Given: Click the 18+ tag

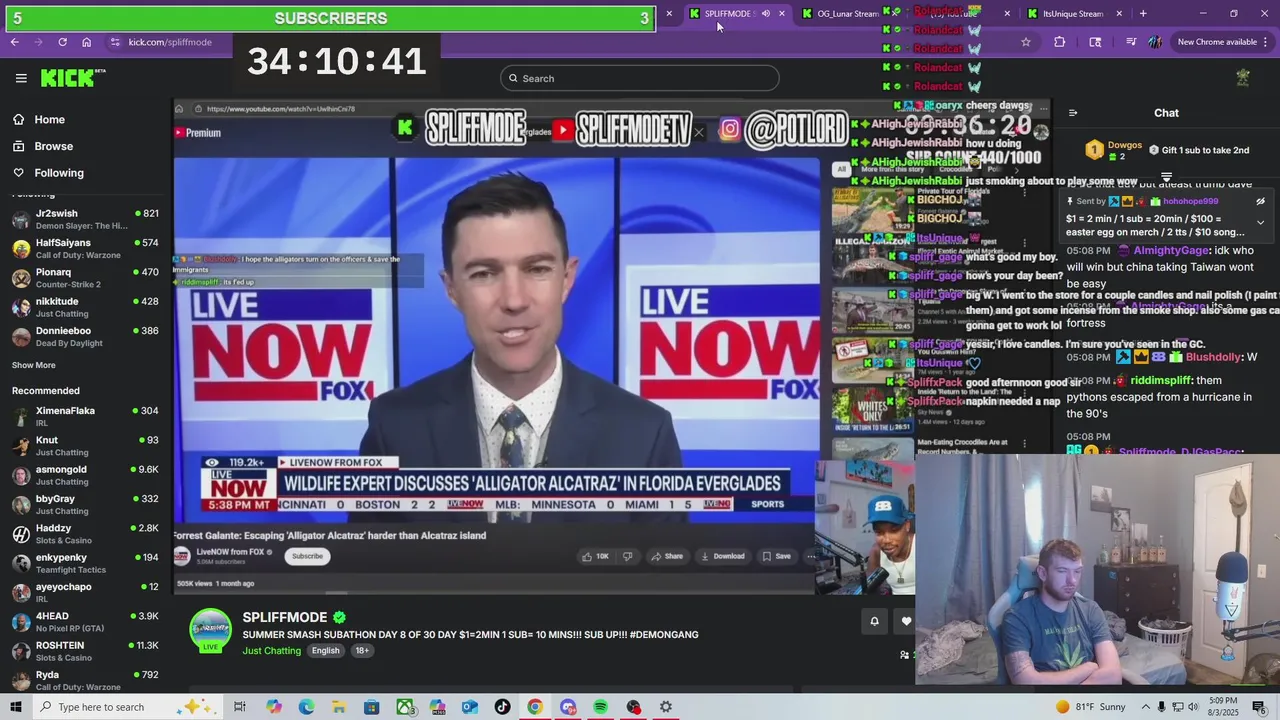Looking at the screenshot, I should tap(362, 651).
